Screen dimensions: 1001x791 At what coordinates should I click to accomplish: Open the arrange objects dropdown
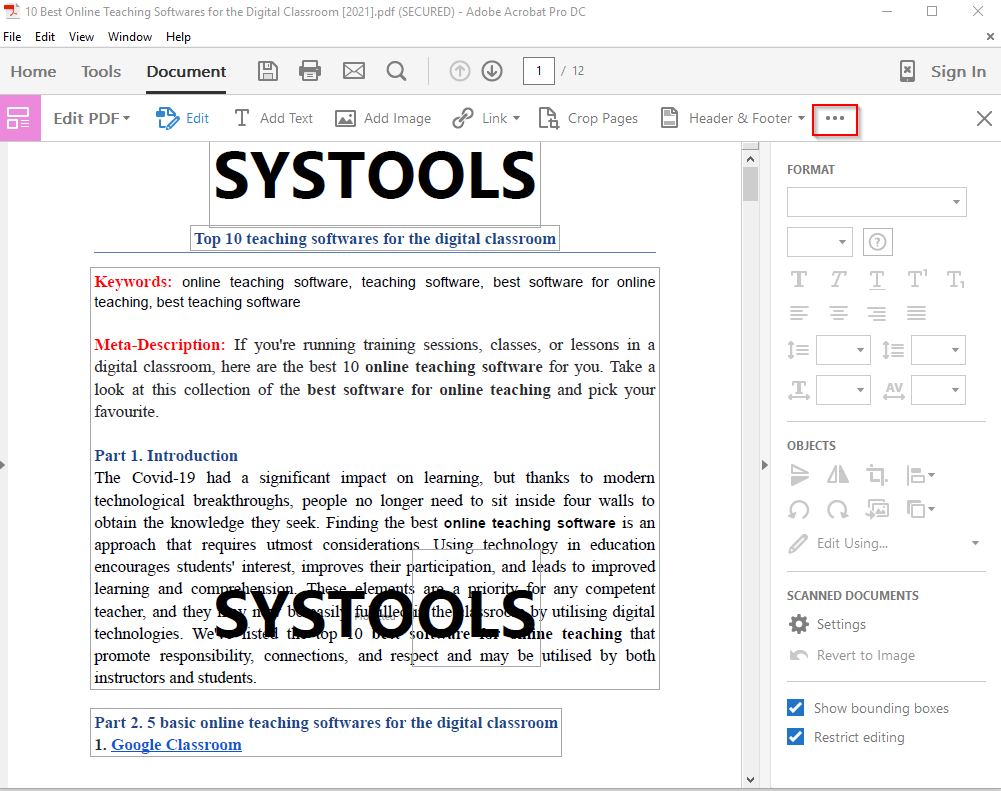click(x=920, y=509)
